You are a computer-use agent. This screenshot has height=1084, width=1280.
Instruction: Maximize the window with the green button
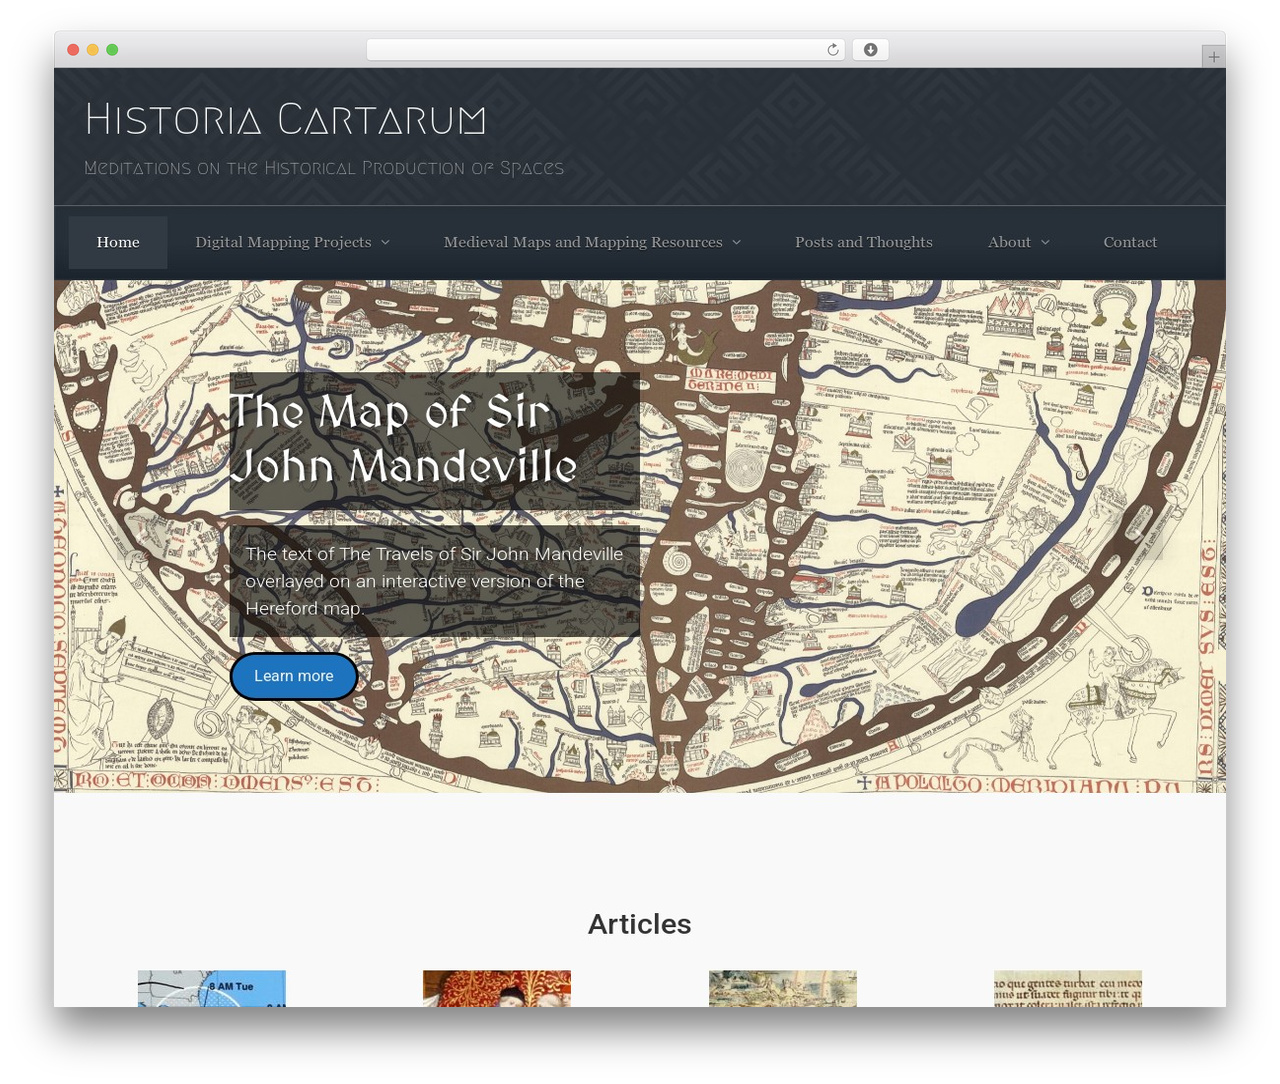[112, 50]
